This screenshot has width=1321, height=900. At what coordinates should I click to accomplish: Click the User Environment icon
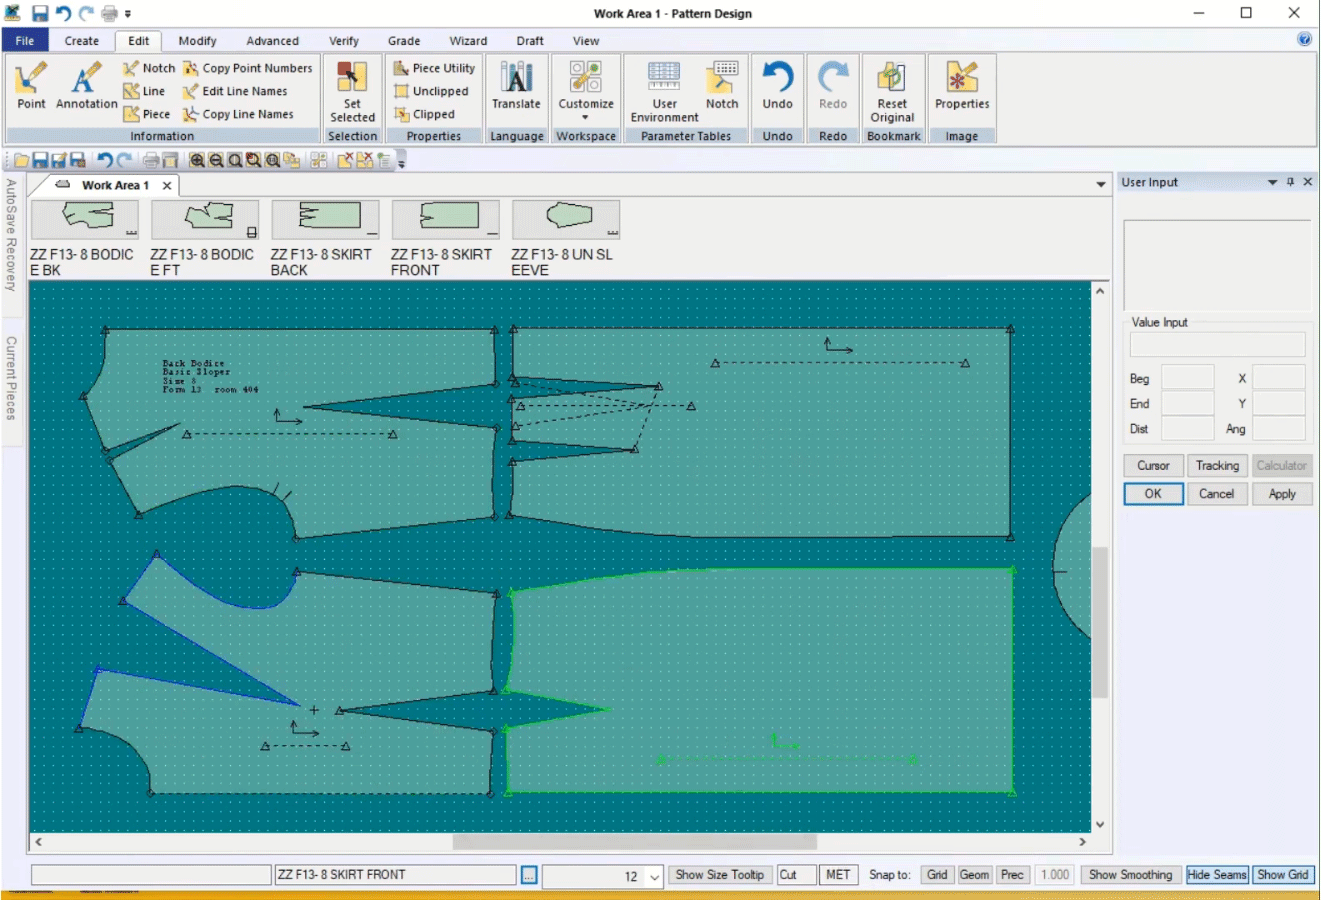tap(664, 79)
